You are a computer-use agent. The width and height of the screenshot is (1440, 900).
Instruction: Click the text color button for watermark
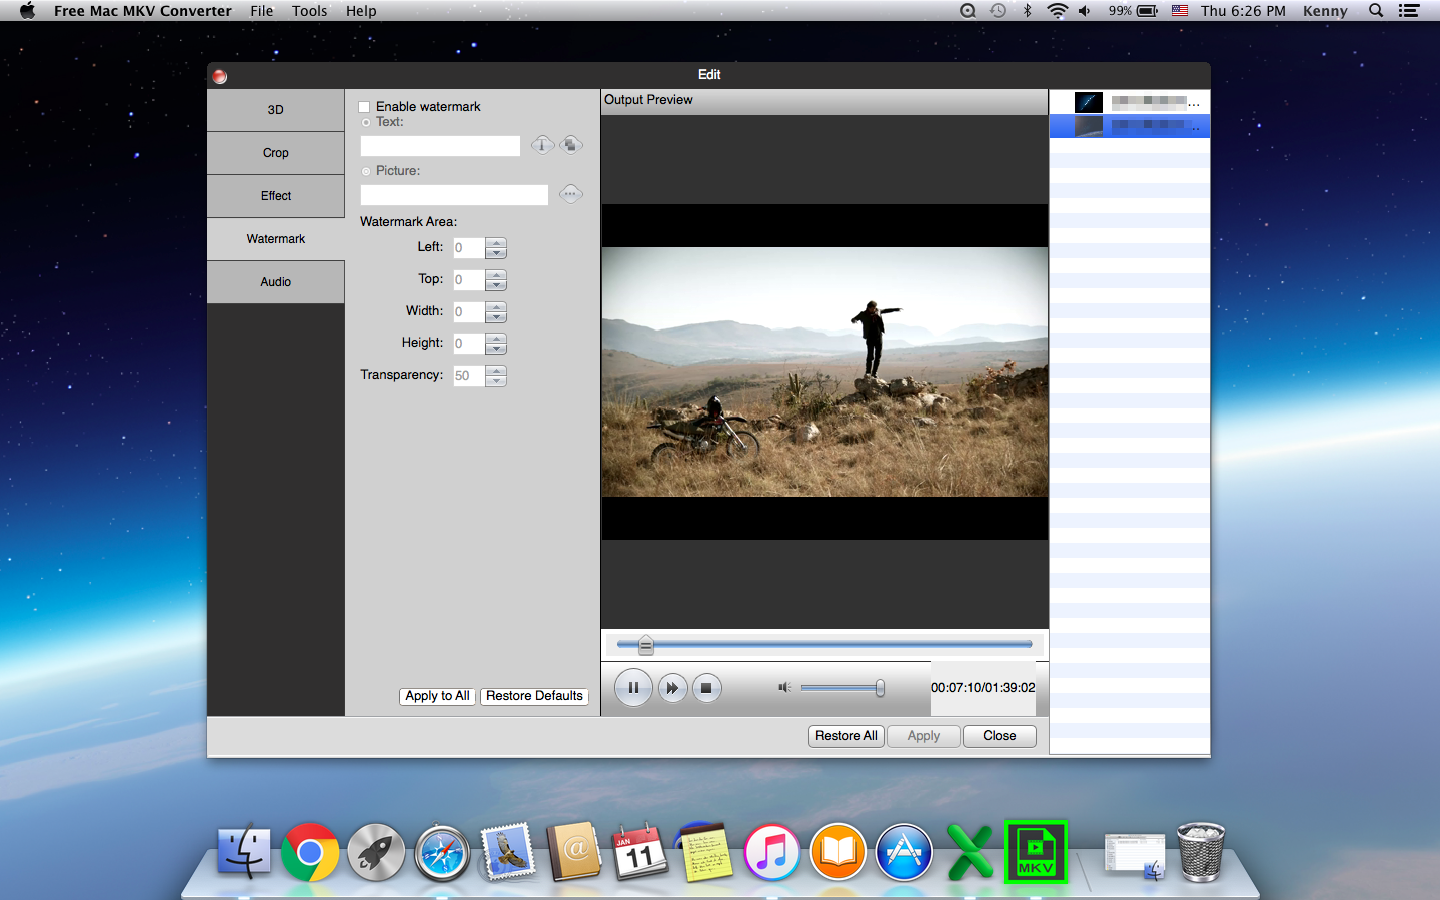tap(571, 145)
